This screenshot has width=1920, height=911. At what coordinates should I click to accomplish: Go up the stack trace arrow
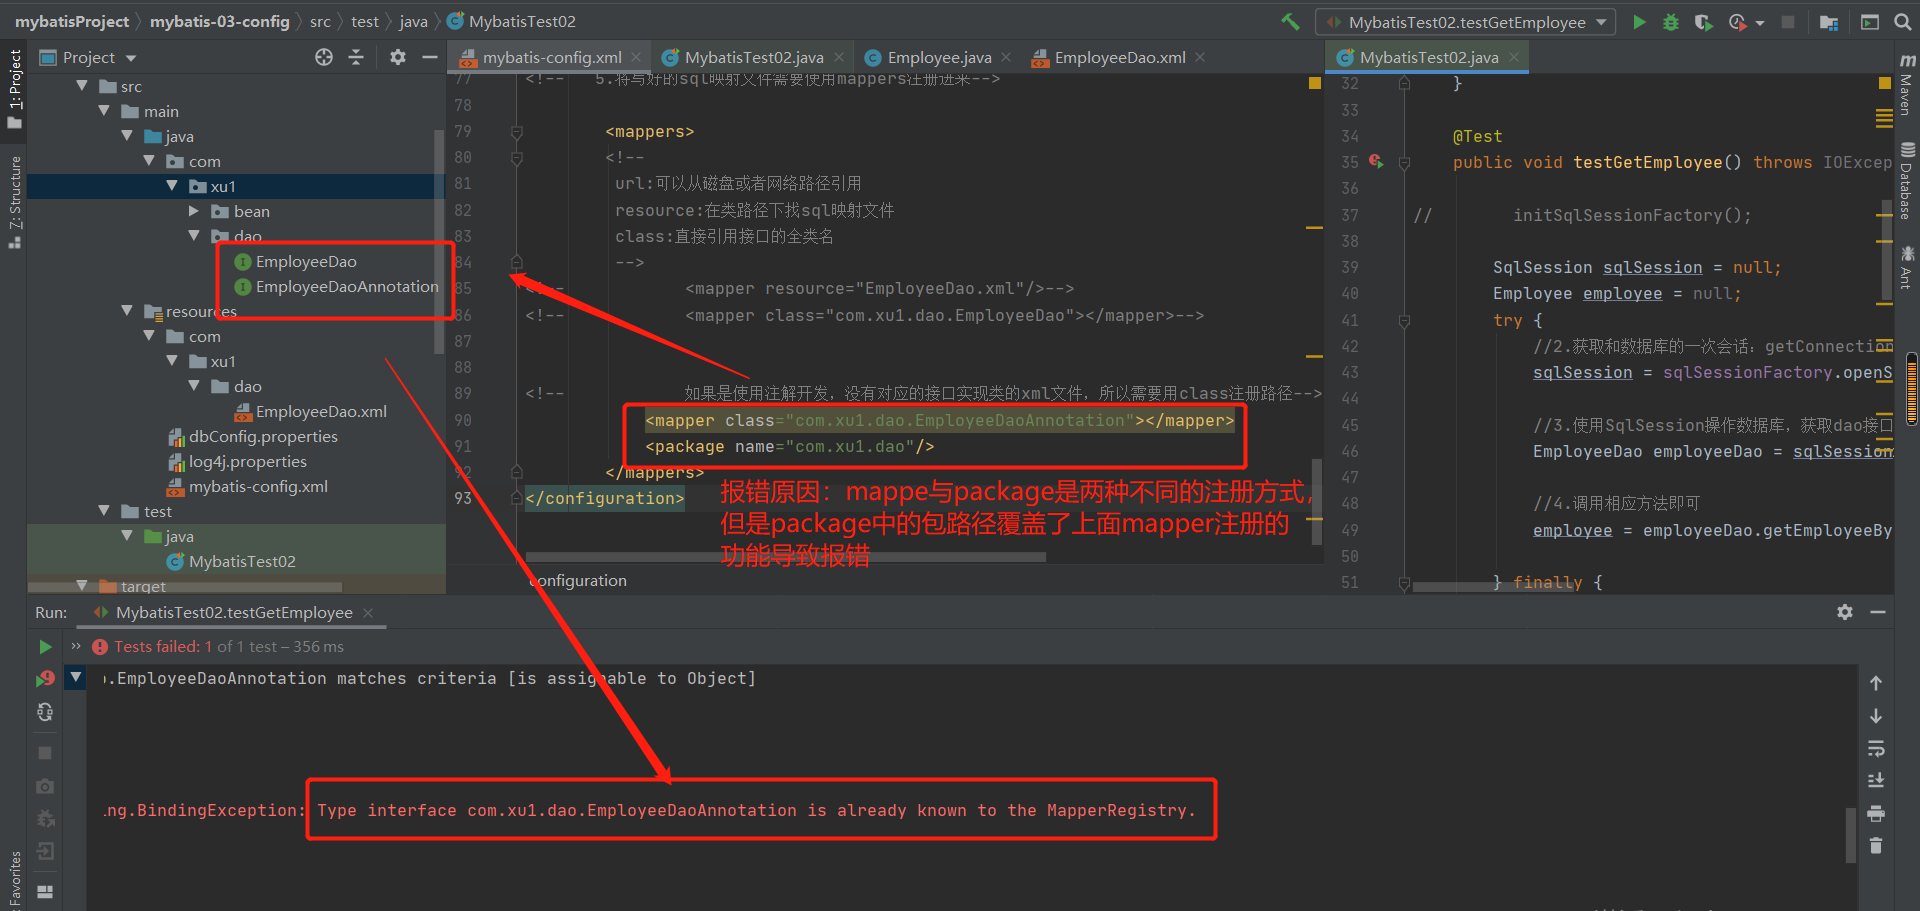click(x=1876, y=683)
